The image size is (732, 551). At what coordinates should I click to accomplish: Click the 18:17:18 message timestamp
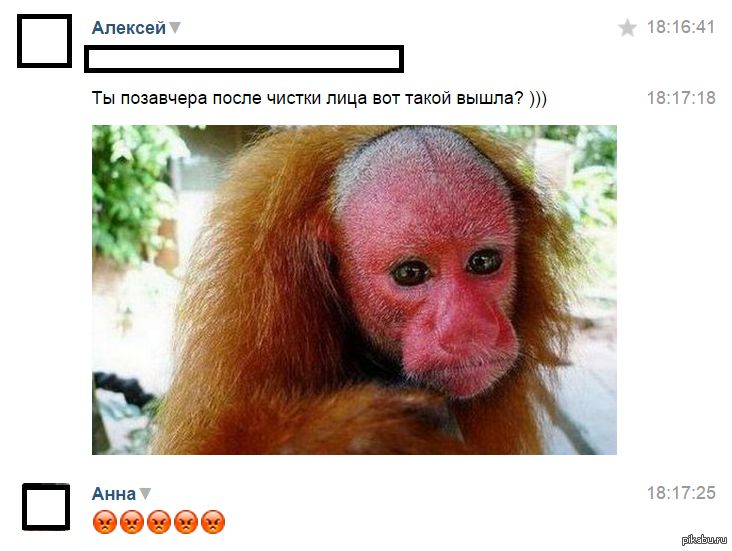[x=681, y=98]
